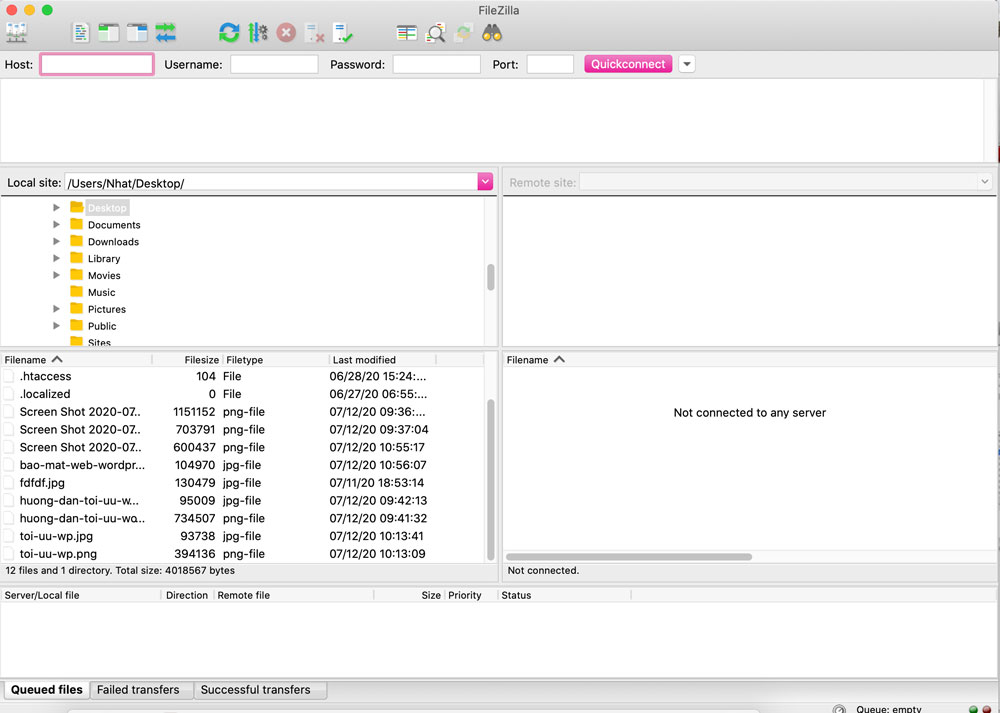Toggle remote directory tree display icon
Screen dimensions: 1000x713
(136, 33)
